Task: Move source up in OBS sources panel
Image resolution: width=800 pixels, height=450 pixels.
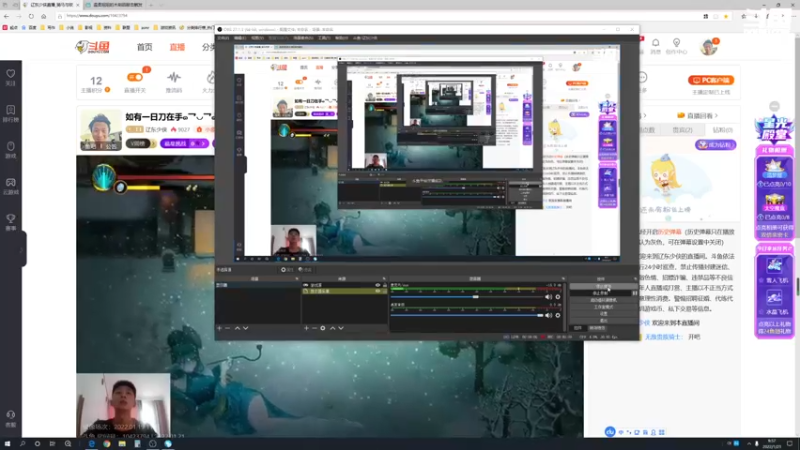Action: pos(333,328)
